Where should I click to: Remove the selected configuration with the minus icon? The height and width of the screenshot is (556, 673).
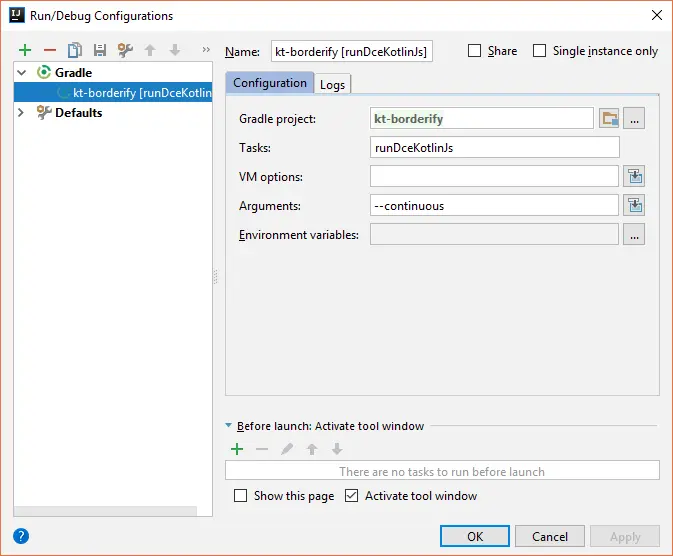tap(50, 50)
